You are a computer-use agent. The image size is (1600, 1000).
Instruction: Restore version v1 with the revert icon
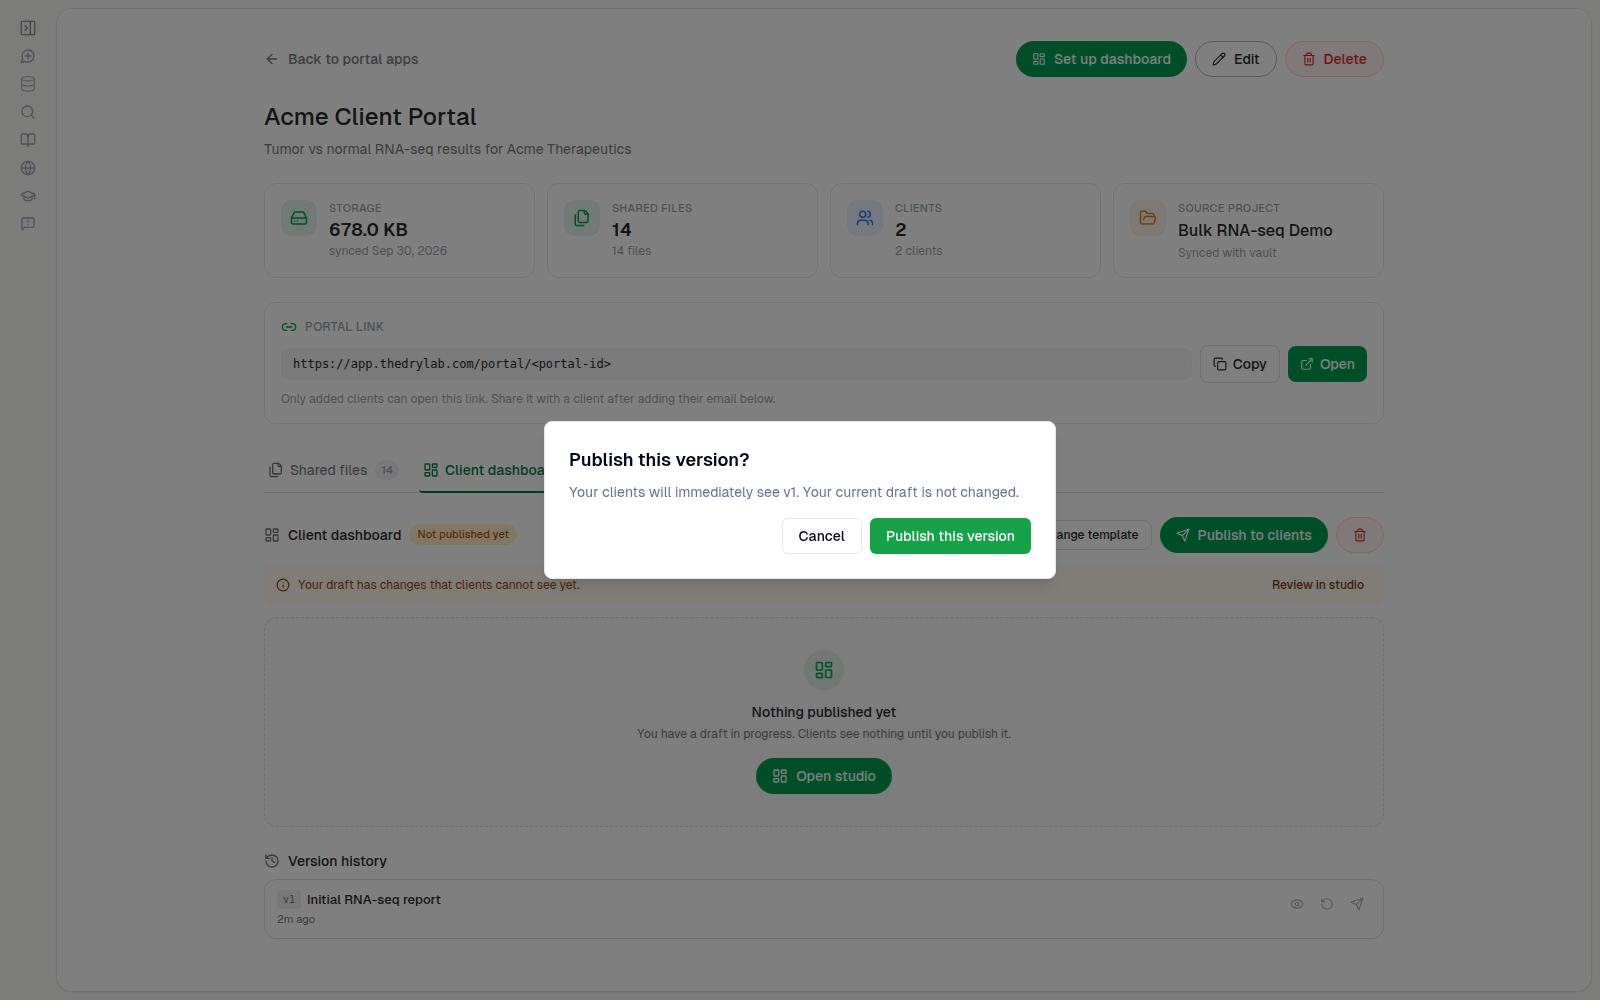(1327, 904)
